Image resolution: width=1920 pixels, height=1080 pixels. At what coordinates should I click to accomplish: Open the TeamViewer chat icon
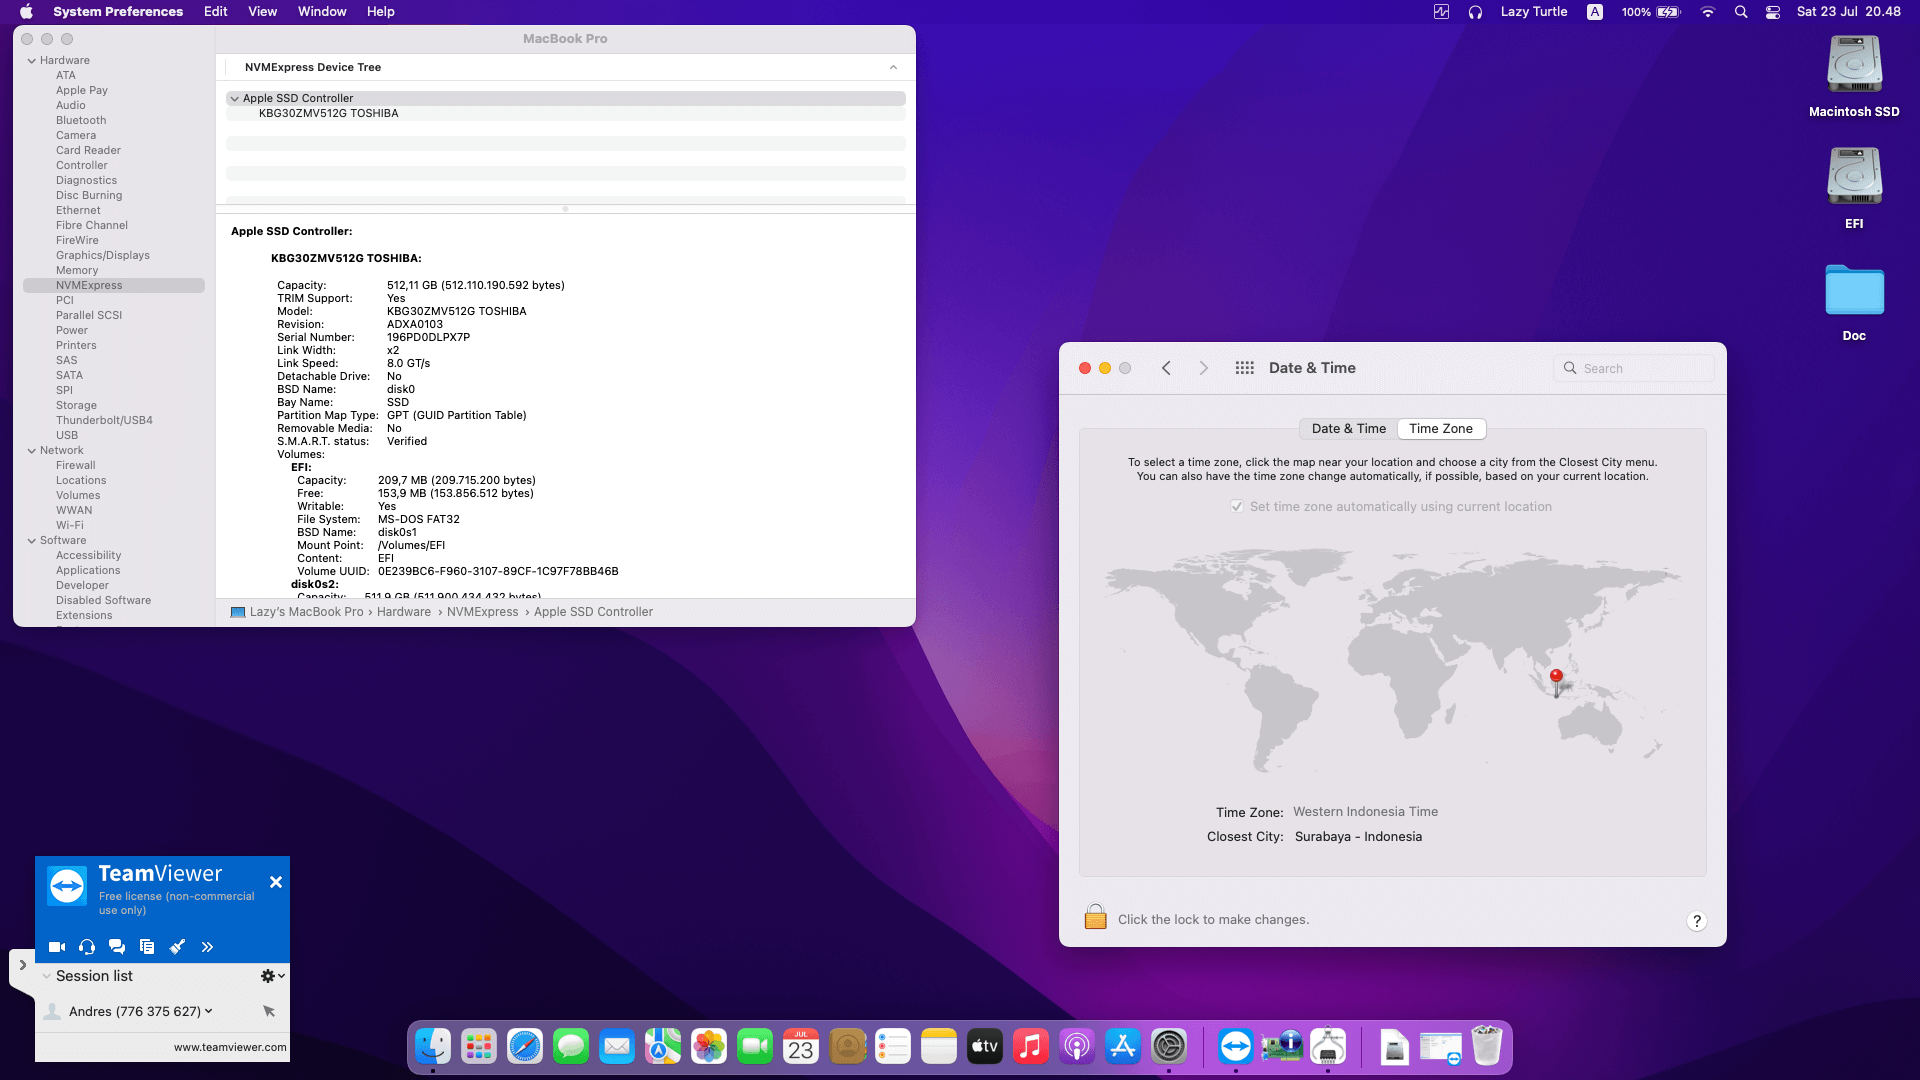coord(117,947)
